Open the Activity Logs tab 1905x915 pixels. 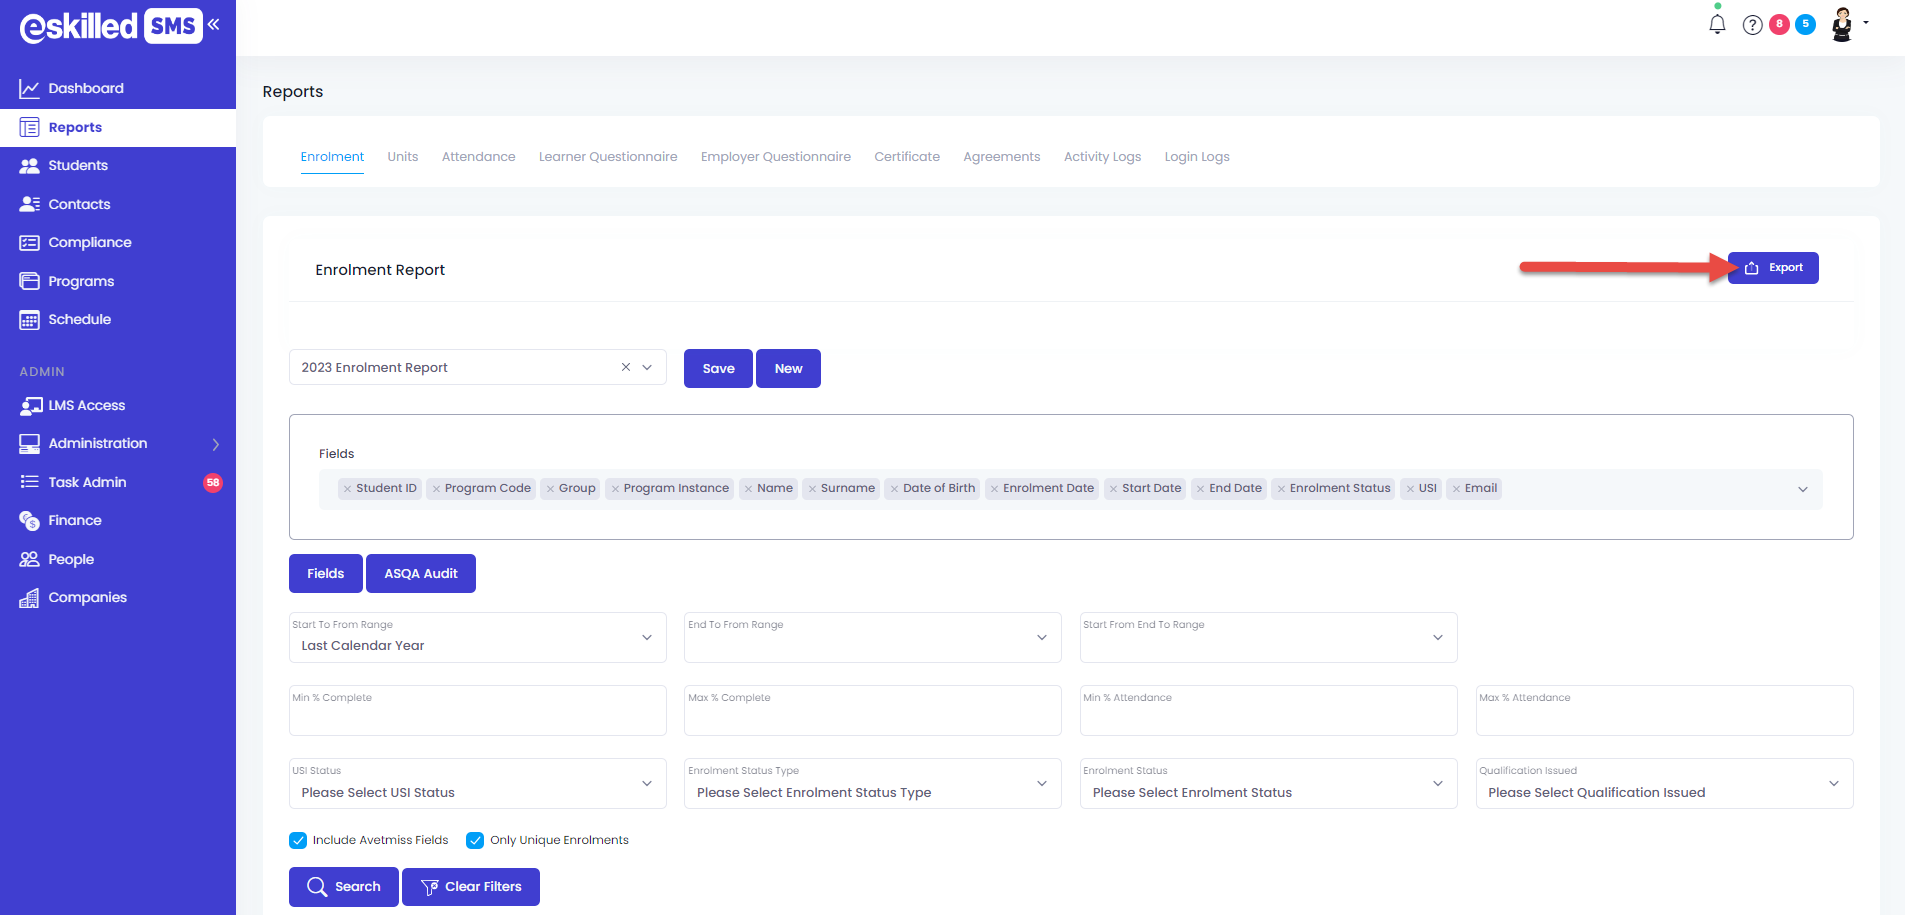point(1102,157)
